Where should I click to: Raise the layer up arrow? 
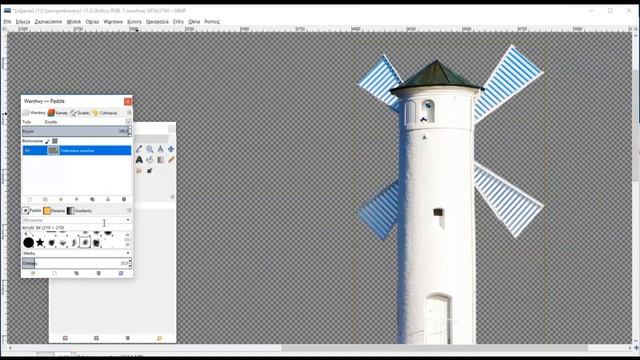61,200
